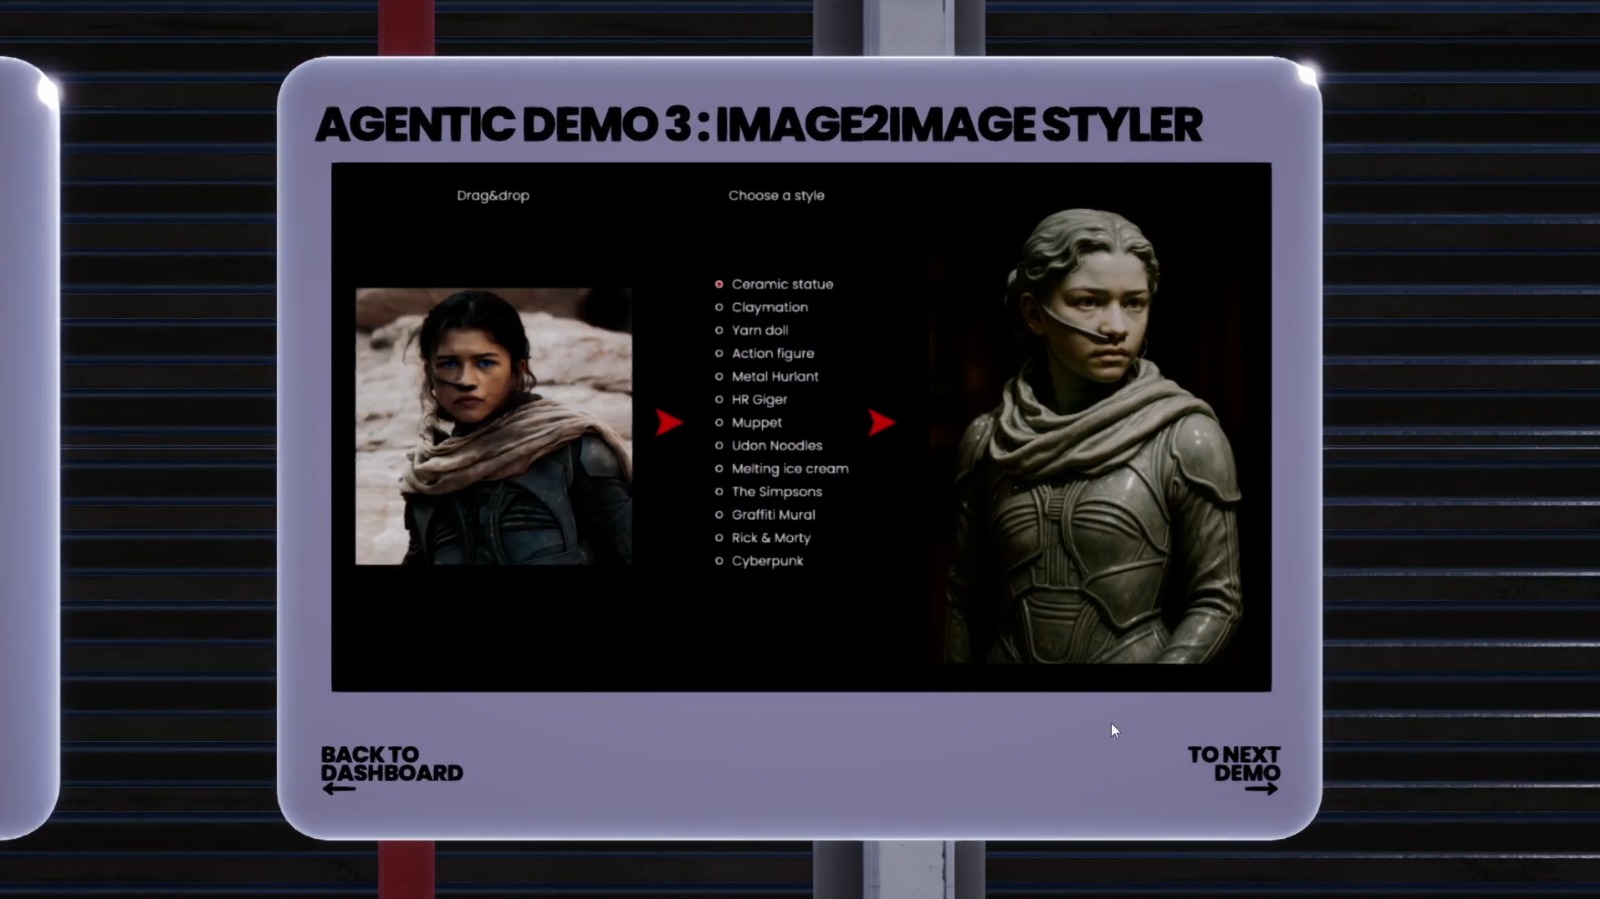Continue to next demo
1600x899 pixels.
click(x=1234, y=769)
